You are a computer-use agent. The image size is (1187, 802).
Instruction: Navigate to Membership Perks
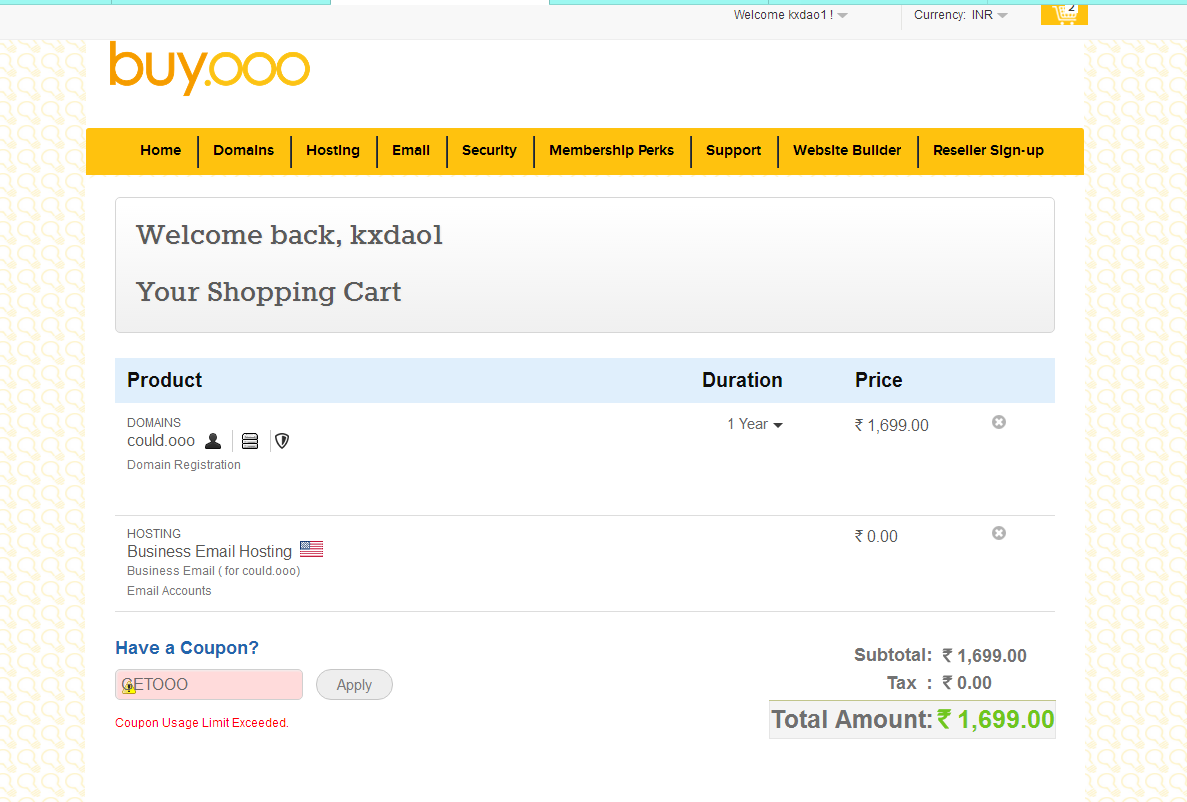click(x=611, y=151)
